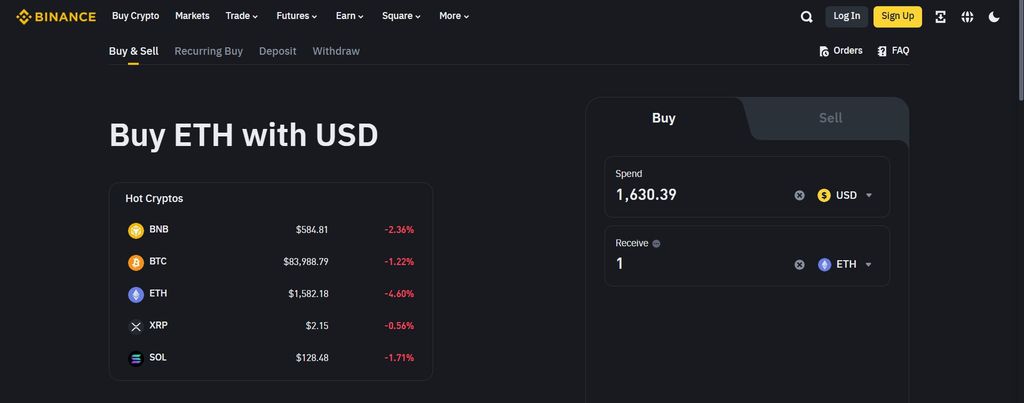Image resolution: width=1024 pixels, height=403 pixels.
Task: Click the FAQ icon link
Action: [x=882, y=51]
